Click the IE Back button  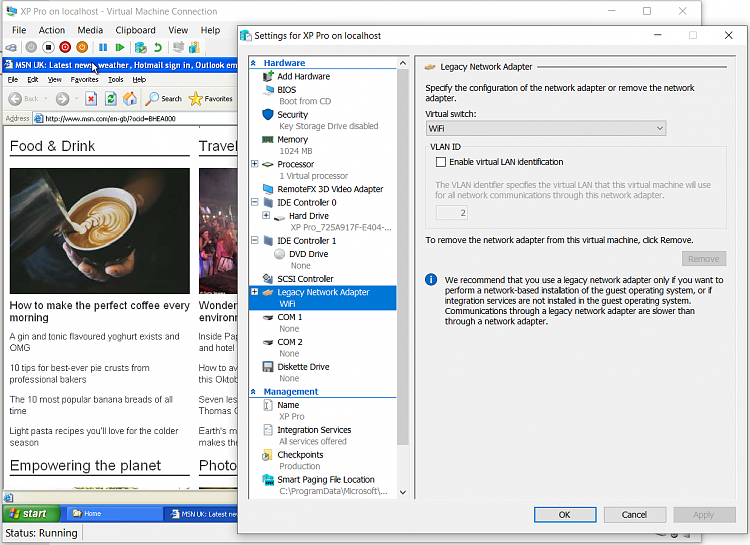click(23, 99)
